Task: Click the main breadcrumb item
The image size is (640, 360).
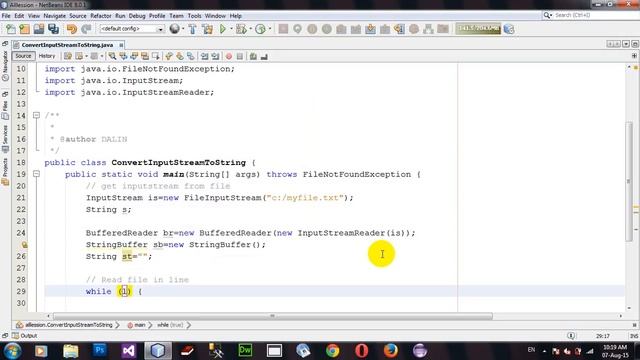Action: pos(136,325)
